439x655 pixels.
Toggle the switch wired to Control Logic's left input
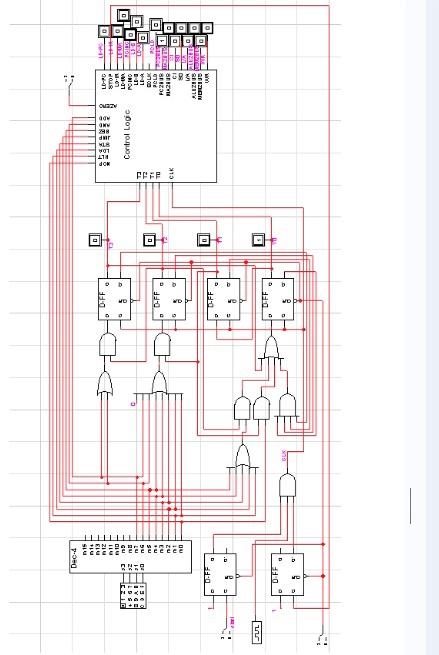(69, 81)
